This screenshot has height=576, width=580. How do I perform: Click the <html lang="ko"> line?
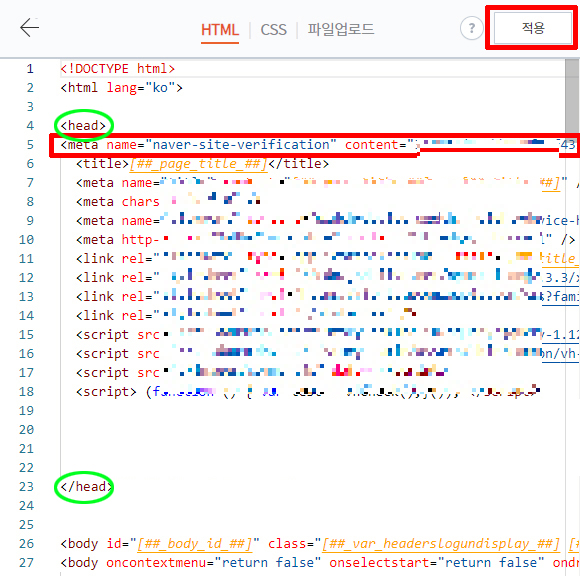[x=122, y=88]
